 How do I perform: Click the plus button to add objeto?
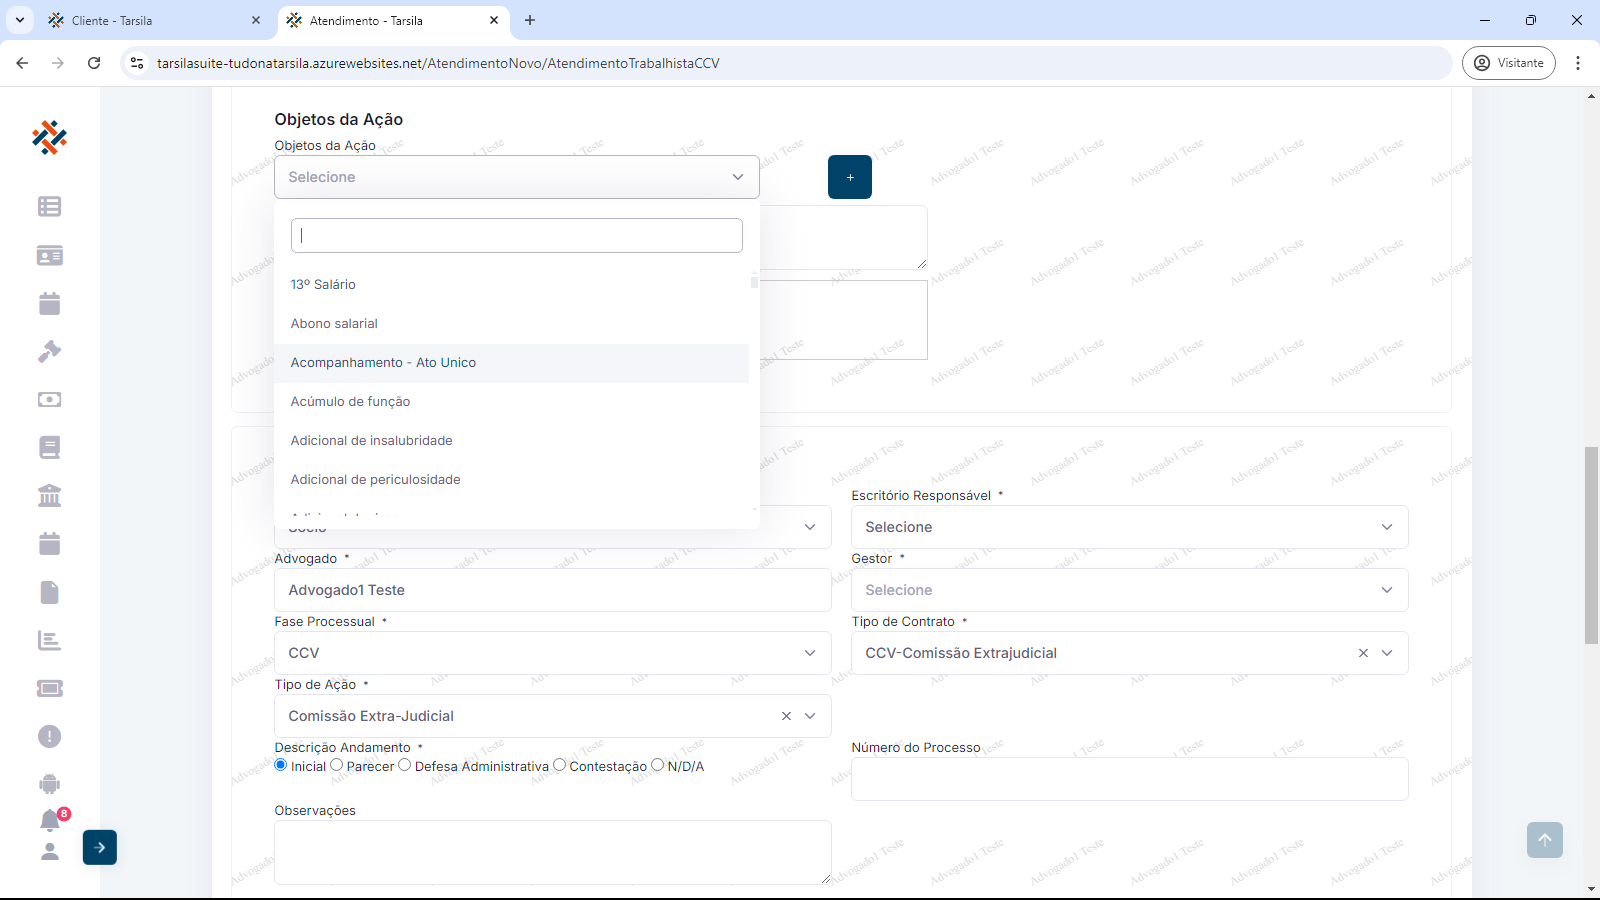click(849, 177)
